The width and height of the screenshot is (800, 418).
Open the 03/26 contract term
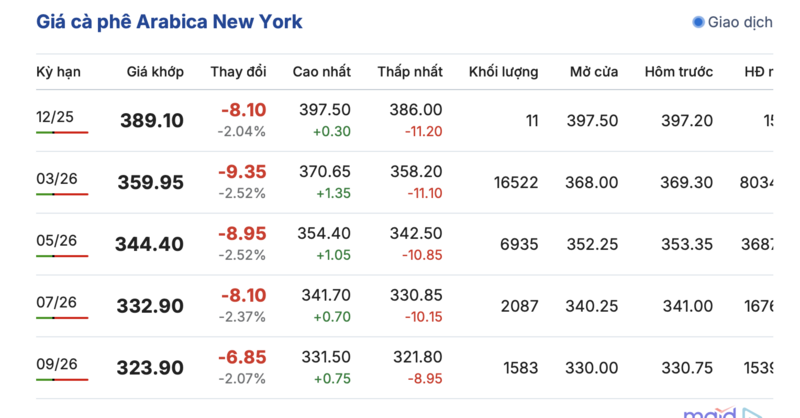[56, 179]
